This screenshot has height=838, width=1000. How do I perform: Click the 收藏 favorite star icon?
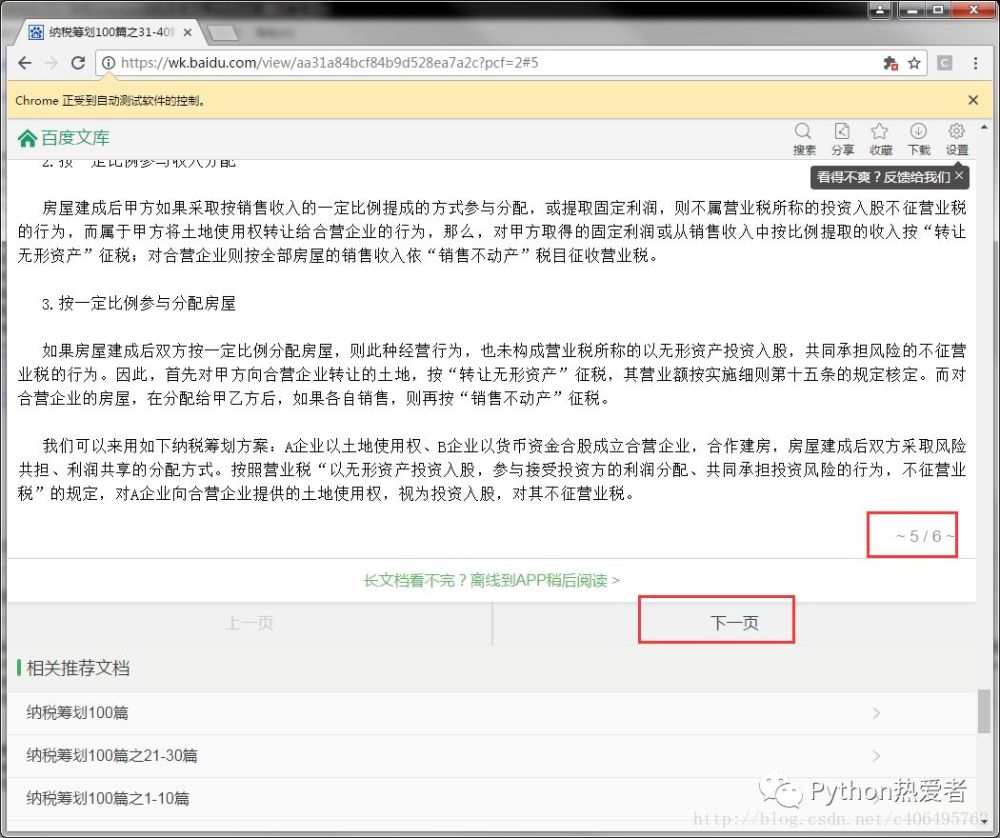[x=880, y=139]
